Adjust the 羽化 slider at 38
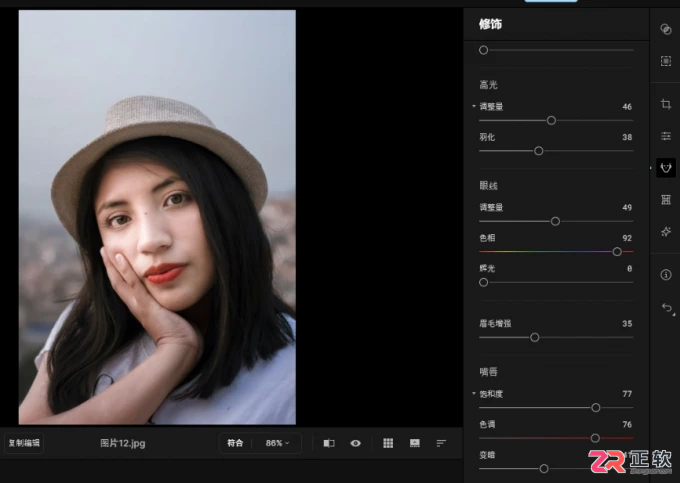The image size is (680, 483). [539, 151]
